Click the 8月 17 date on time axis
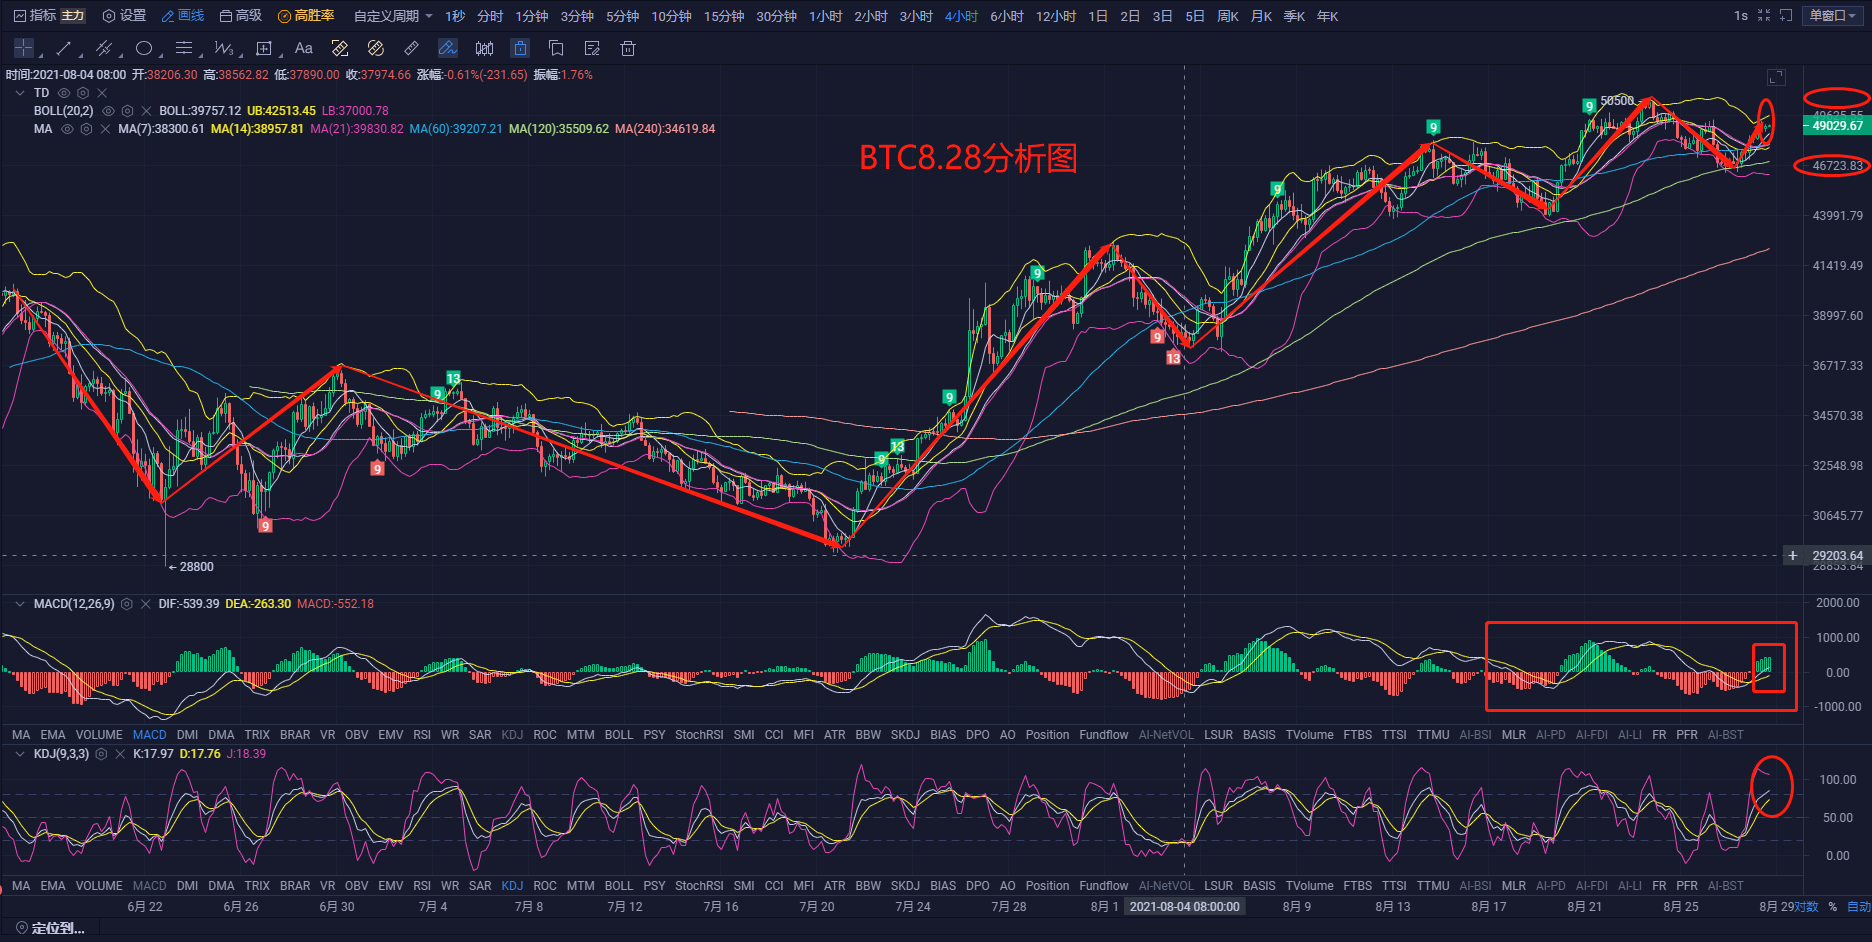Viewport: 1872px width, 942px height. click(x=1488, y=907)
